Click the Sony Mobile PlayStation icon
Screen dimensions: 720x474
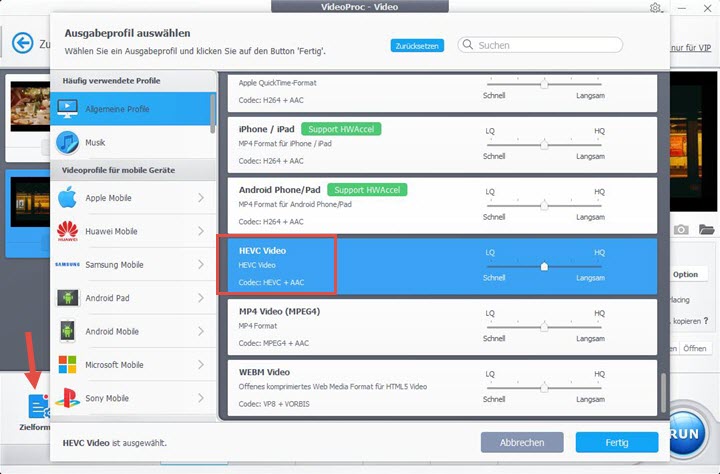pyautogui.click(x=68, y=398)
